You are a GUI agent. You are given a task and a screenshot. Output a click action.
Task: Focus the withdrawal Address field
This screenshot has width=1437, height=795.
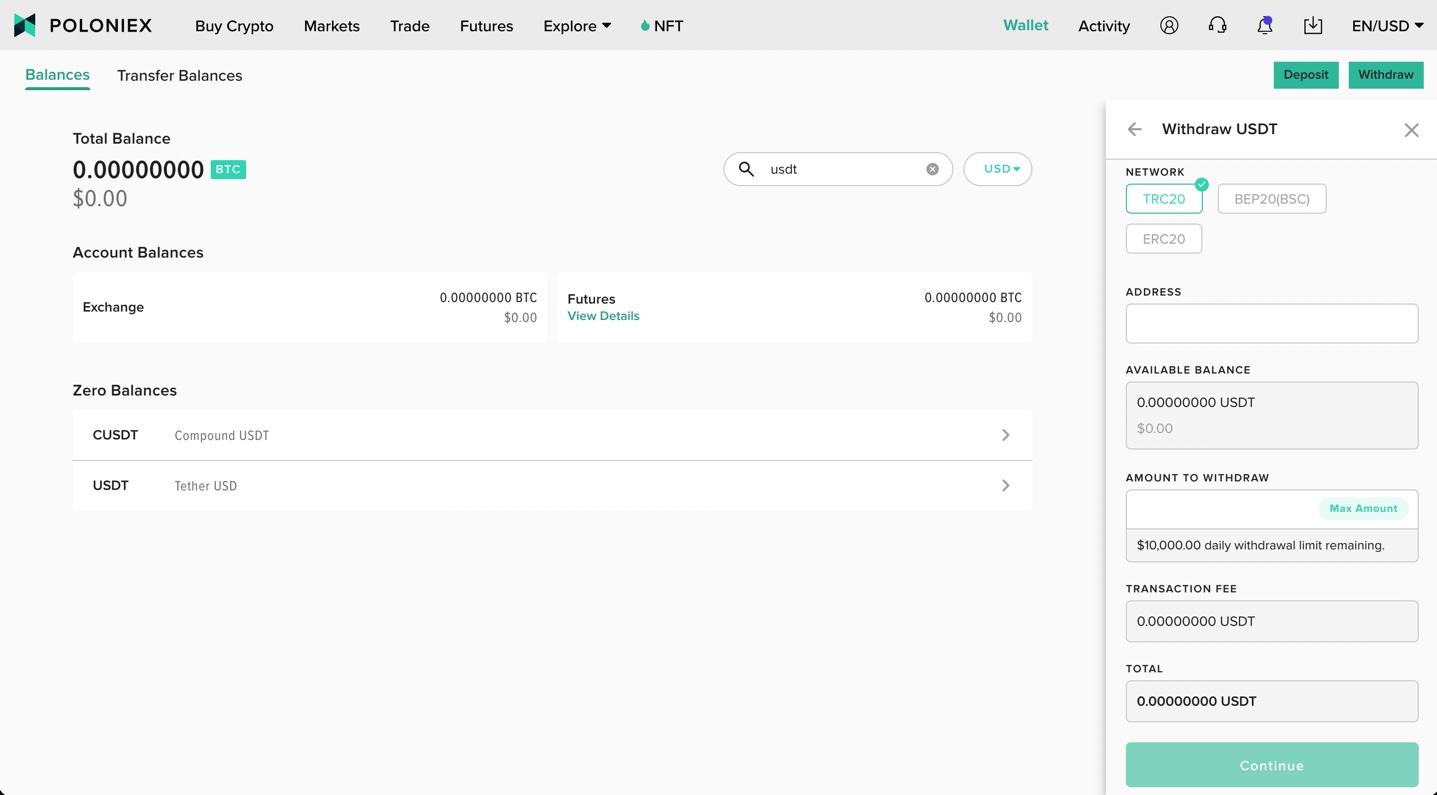pos(1272,323)
